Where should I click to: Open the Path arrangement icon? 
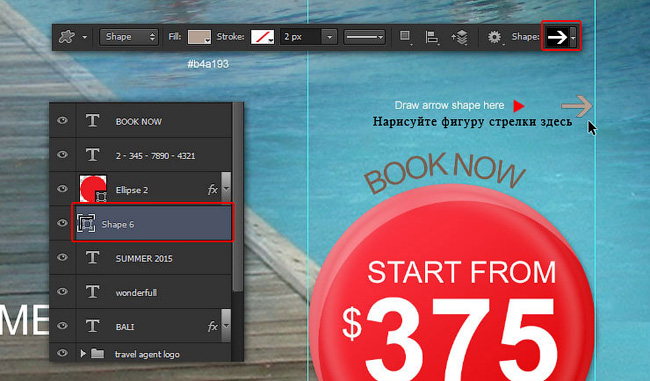tap(459, 37)
